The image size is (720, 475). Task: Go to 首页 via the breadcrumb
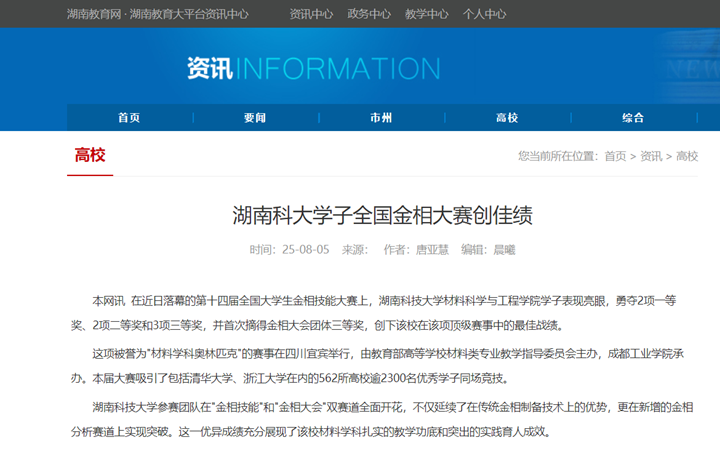[615, 156]
